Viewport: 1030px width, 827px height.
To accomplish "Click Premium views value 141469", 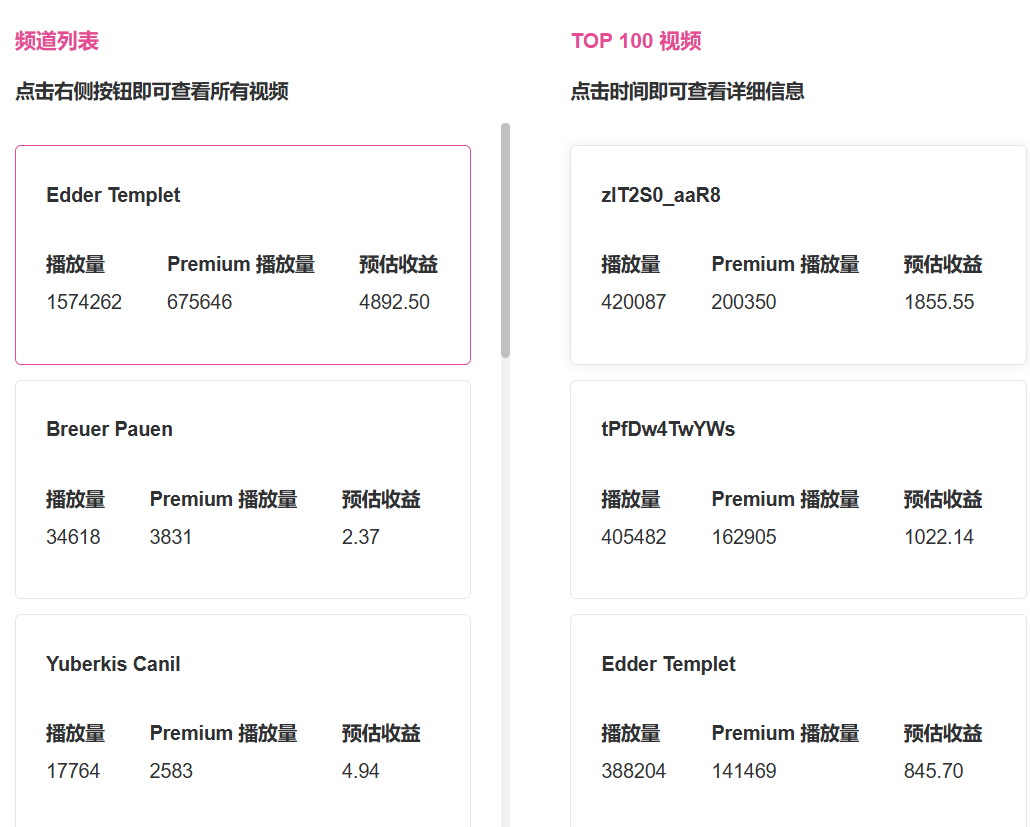I will pos(743,771).
